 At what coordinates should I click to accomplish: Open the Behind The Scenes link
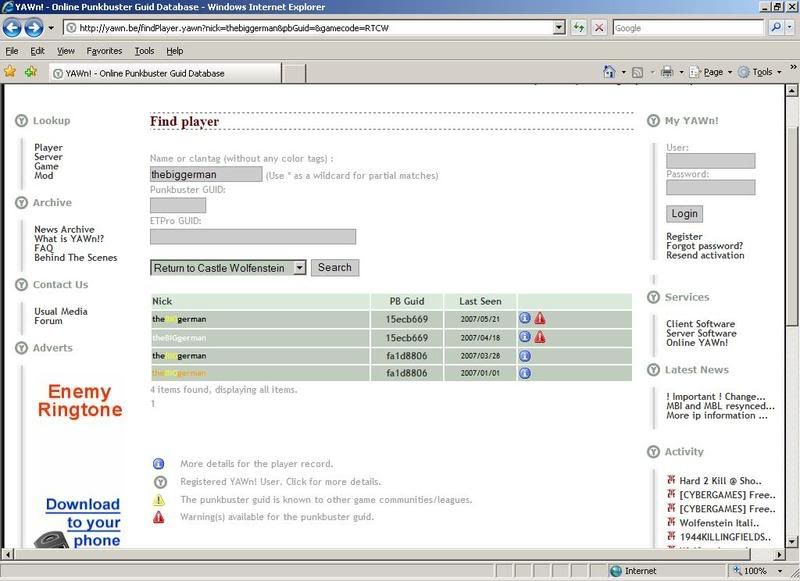[x=76, y=258]
